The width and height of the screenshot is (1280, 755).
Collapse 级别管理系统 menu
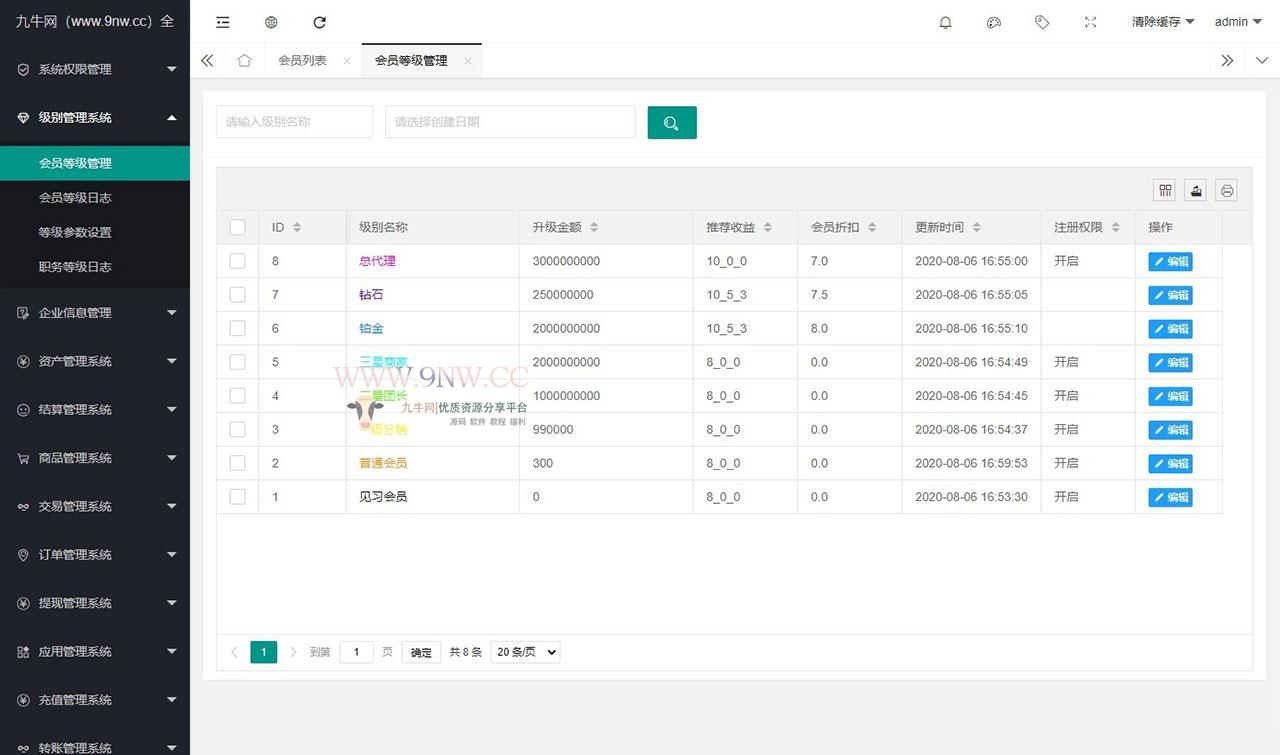95,117
